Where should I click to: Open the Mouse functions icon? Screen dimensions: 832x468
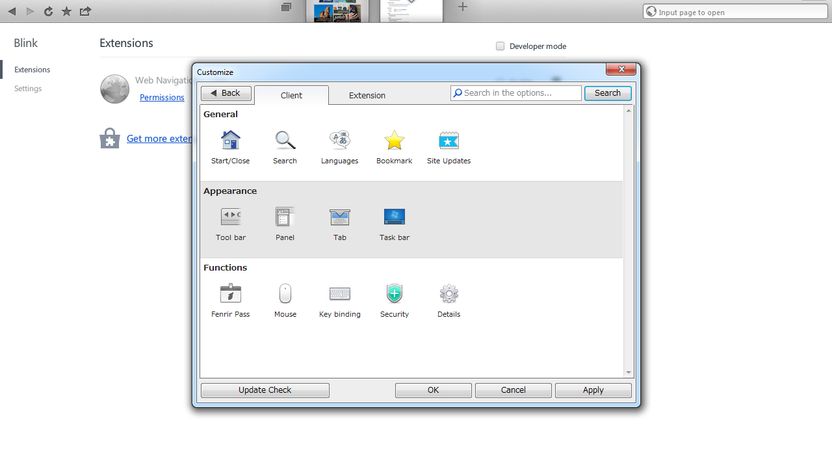[x=285, y=293]
